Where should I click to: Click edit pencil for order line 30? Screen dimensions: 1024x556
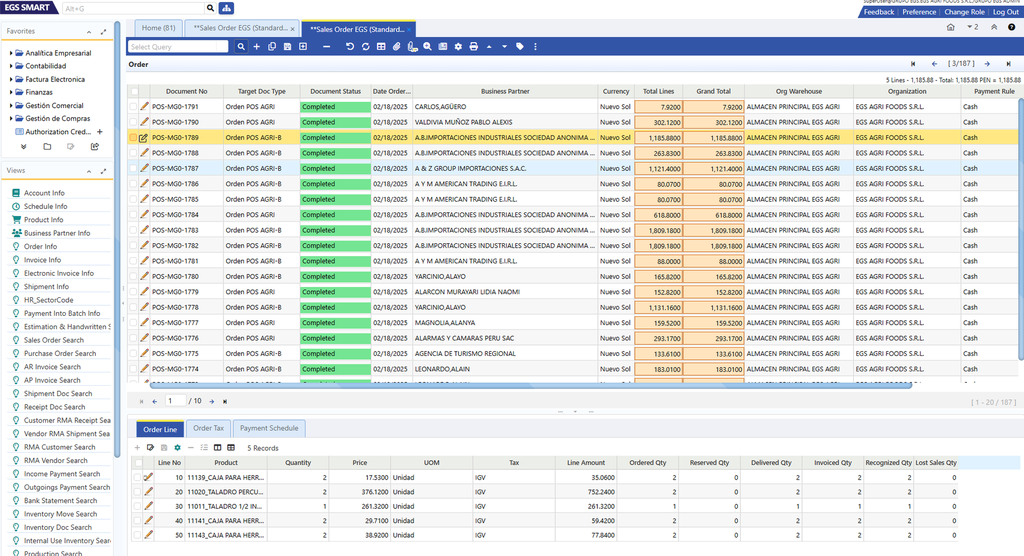[148, 506]
